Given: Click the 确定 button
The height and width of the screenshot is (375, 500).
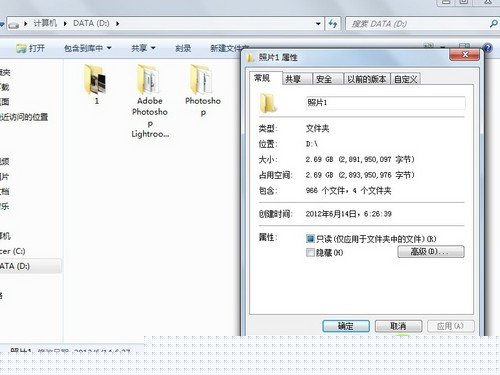Looking at the screenshot, I should point(346,326).
